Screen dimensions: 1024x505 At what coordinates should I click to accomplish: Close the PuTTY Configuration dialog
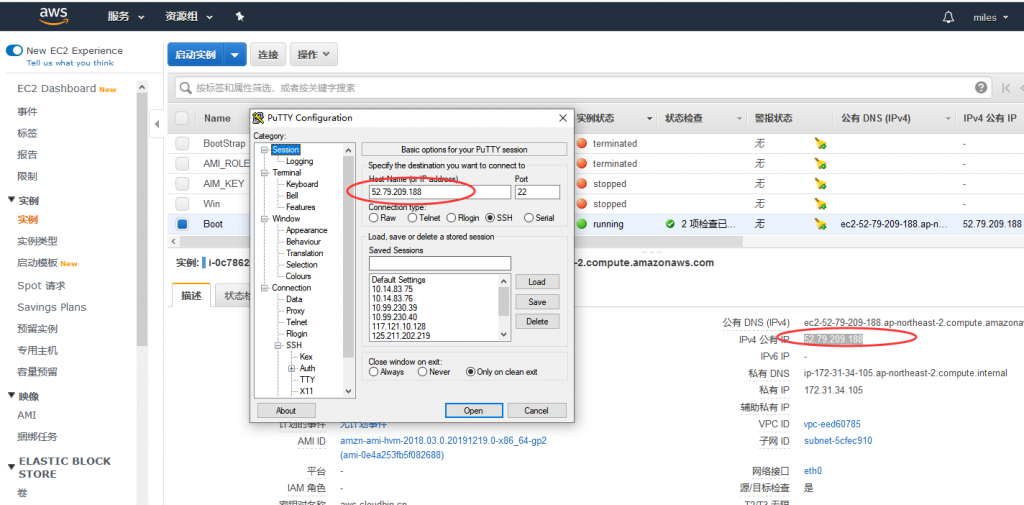pyautogui.click(x=562, y=118)
